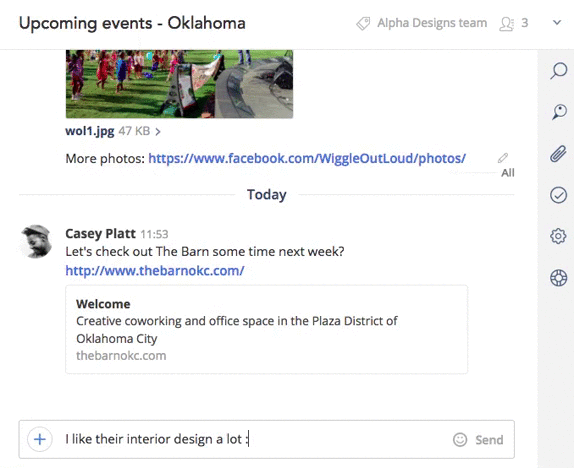Expand wol1.jpg file details arrow
Screen dimensions: 574x468
tap(158, 131)
